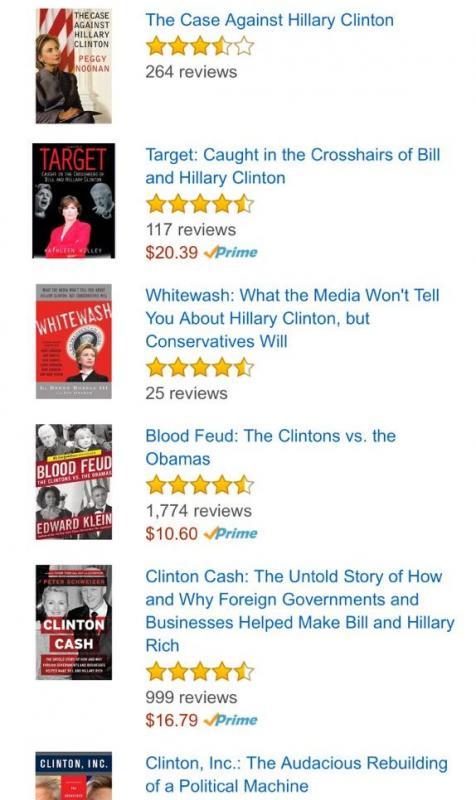Click star rating above 25 reviews
The image size is (476, 800).
click(199, 367)
